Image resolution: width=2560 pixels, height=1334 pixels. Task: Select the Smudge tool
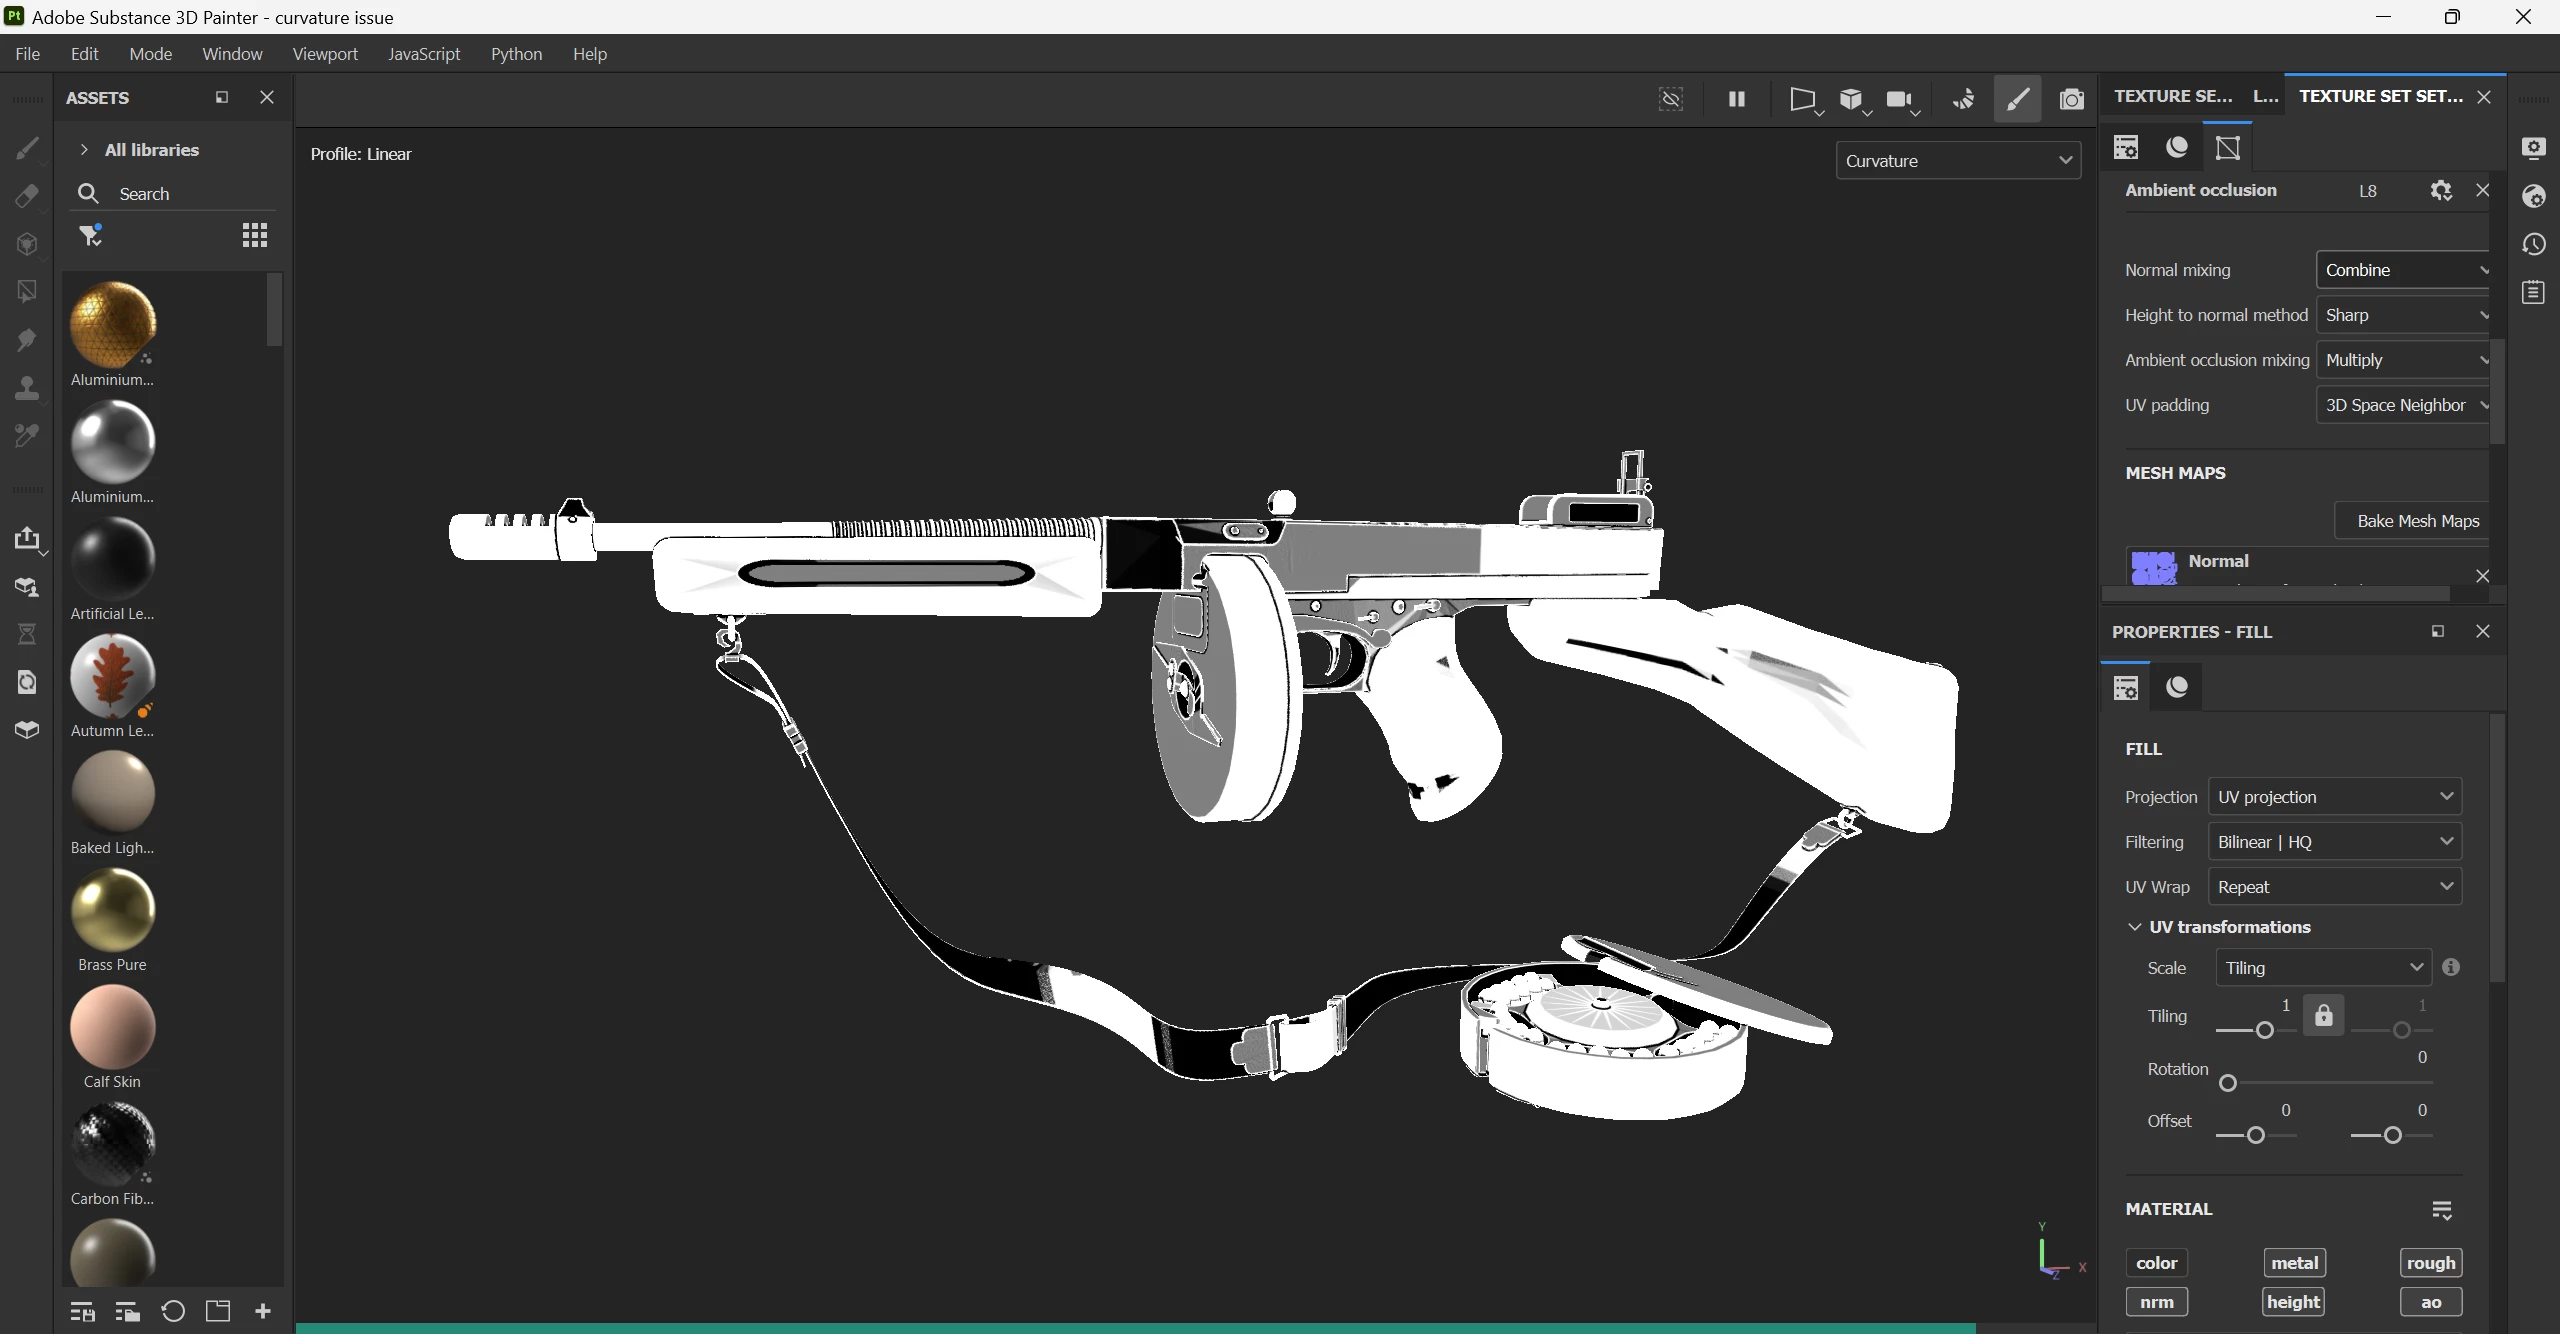[x=27, y=340]
